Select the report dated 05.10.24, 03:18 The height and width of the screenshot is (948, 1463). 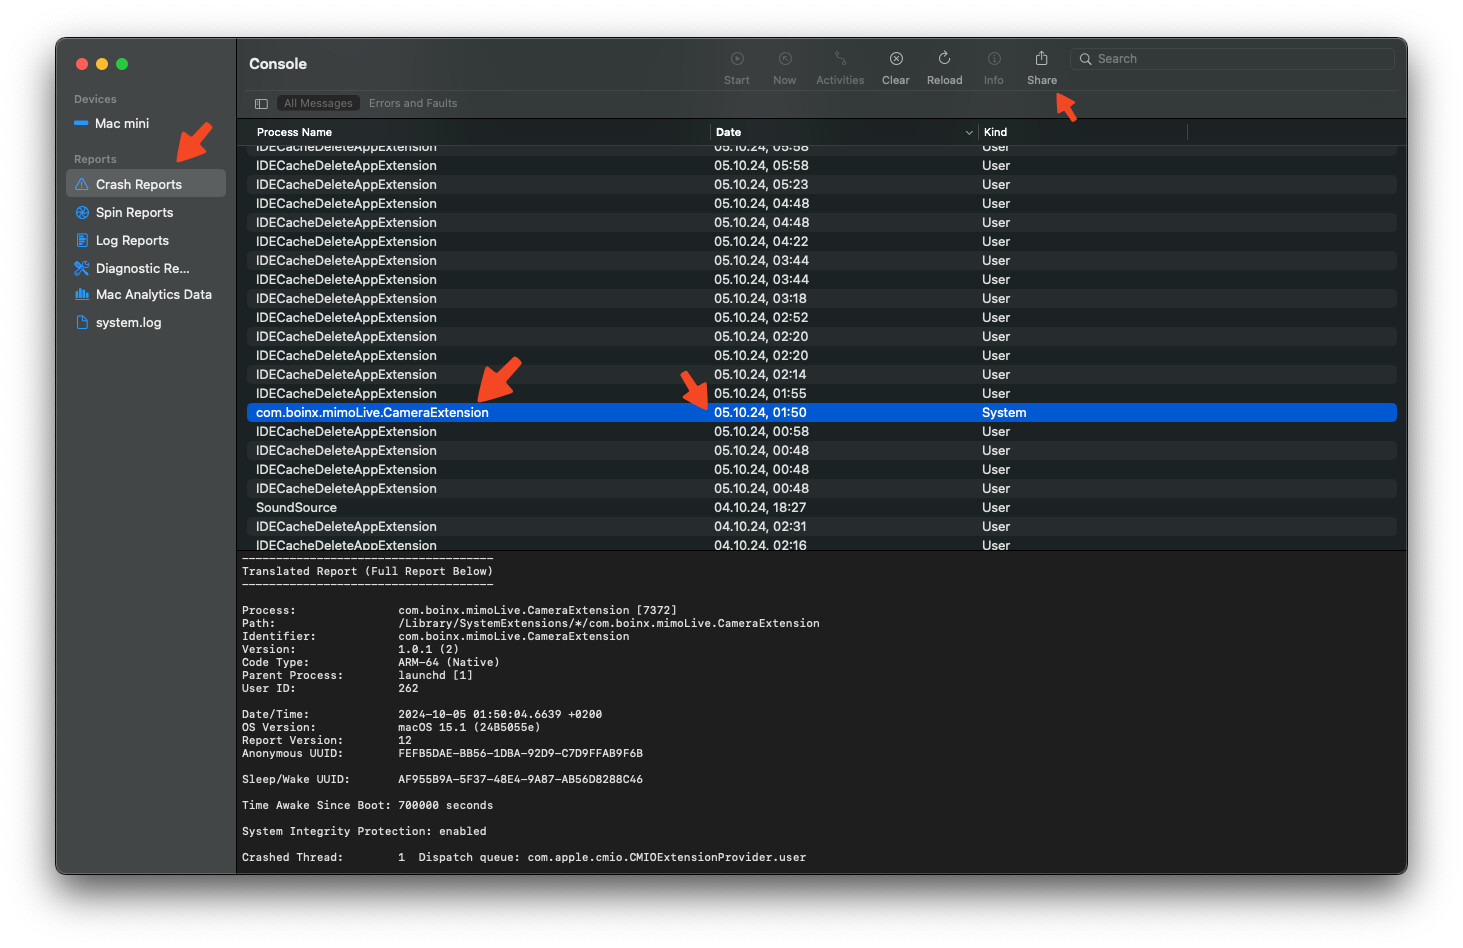(x=821, y=299)
